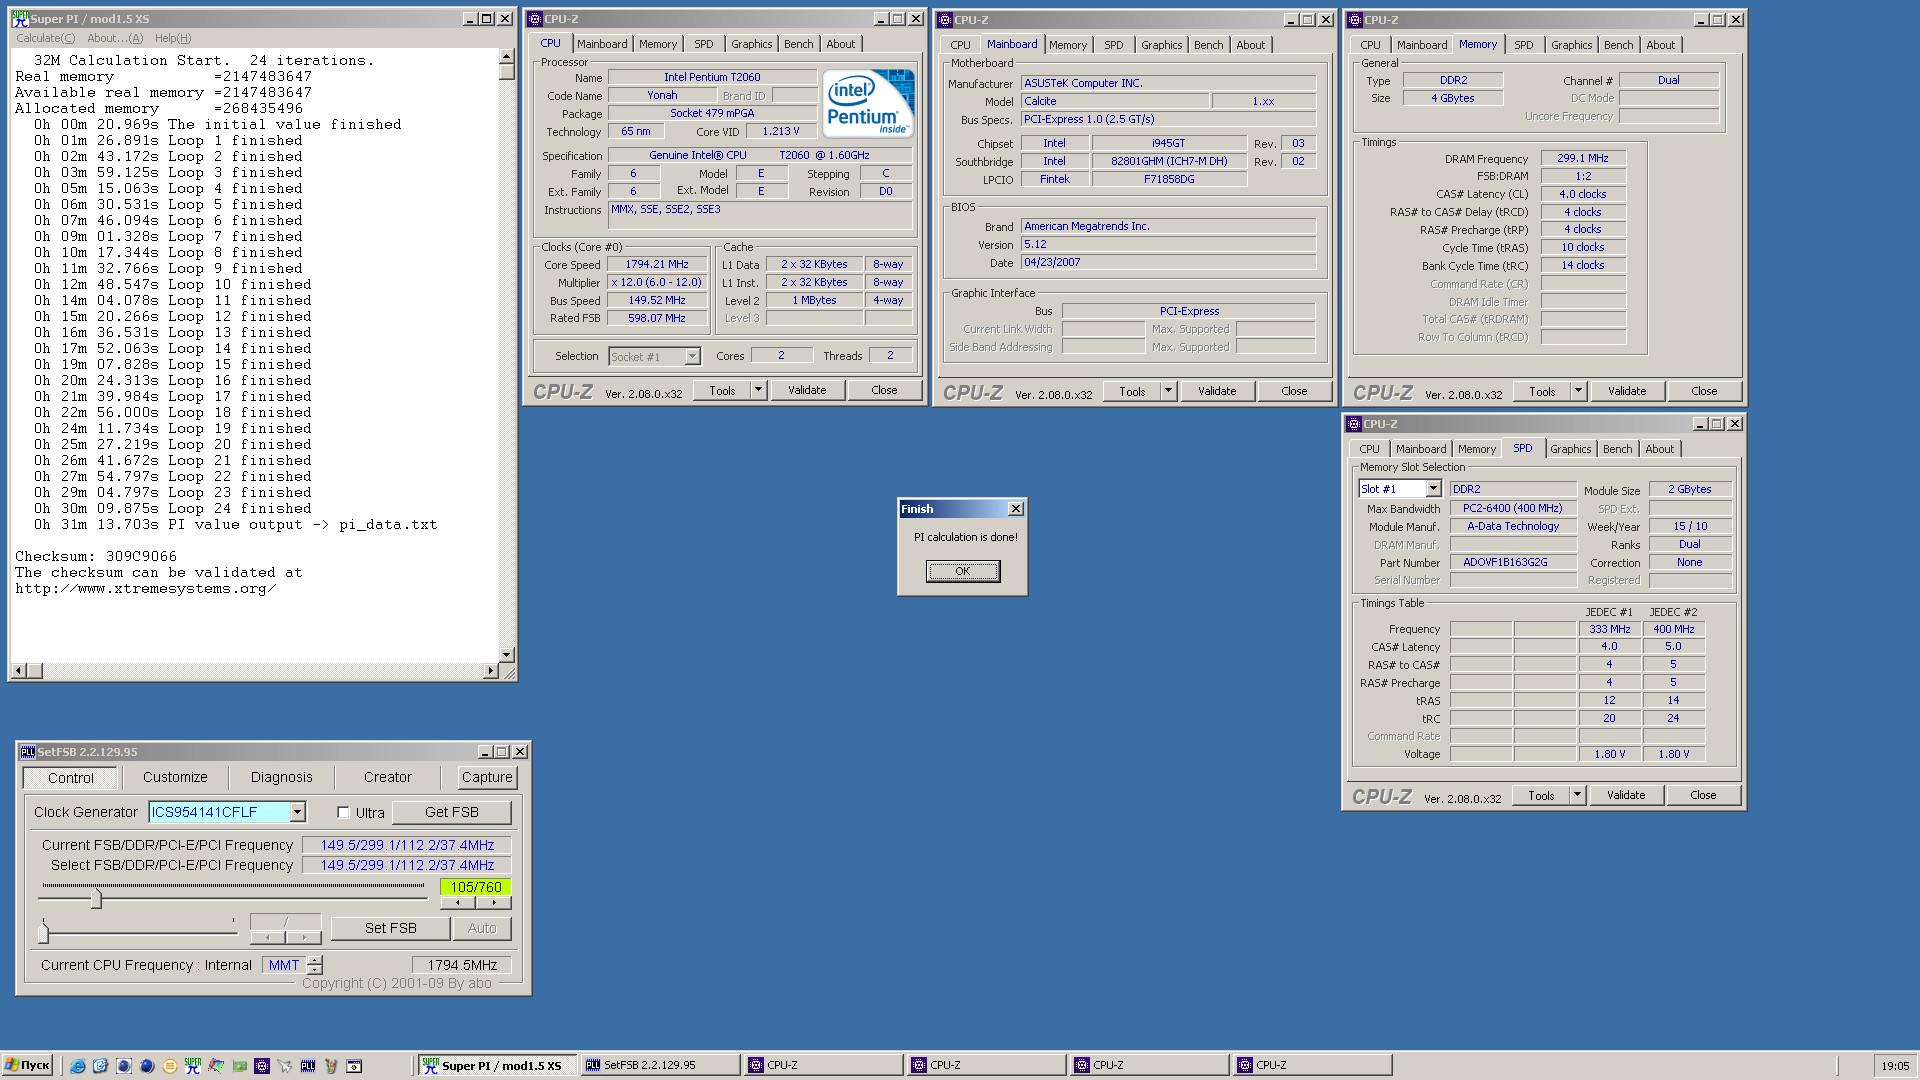1920x1080 pixels.
Task: Open the Пуск start menu
Action: point(27,1065)
